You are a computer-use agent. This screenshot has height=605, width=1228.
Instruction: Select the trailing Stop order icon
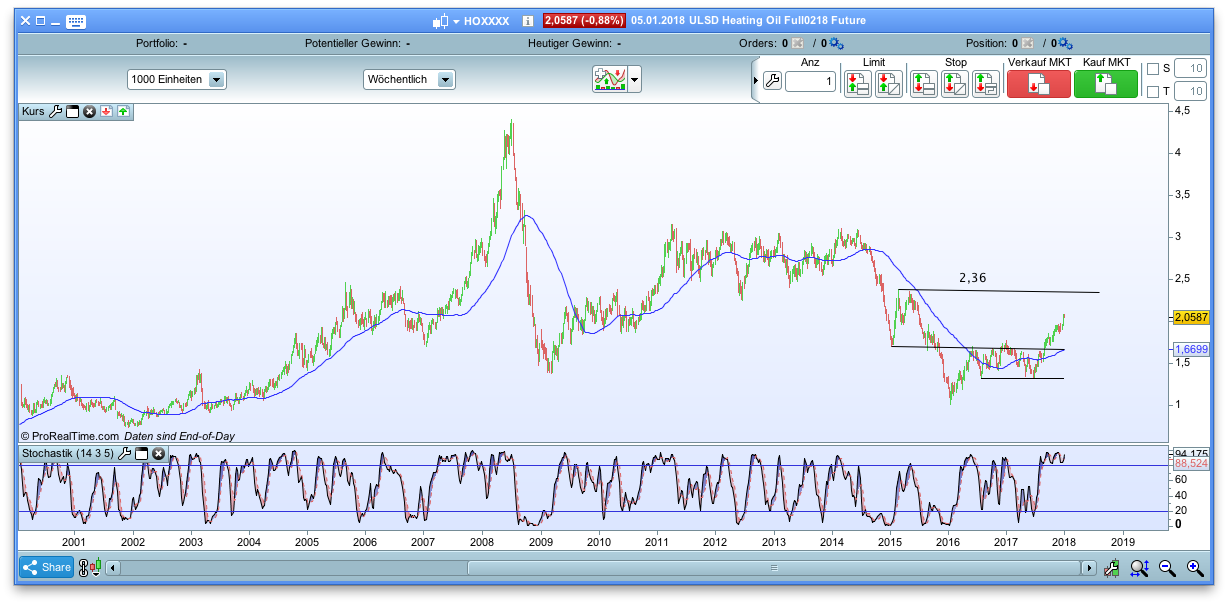pos(983,83)
